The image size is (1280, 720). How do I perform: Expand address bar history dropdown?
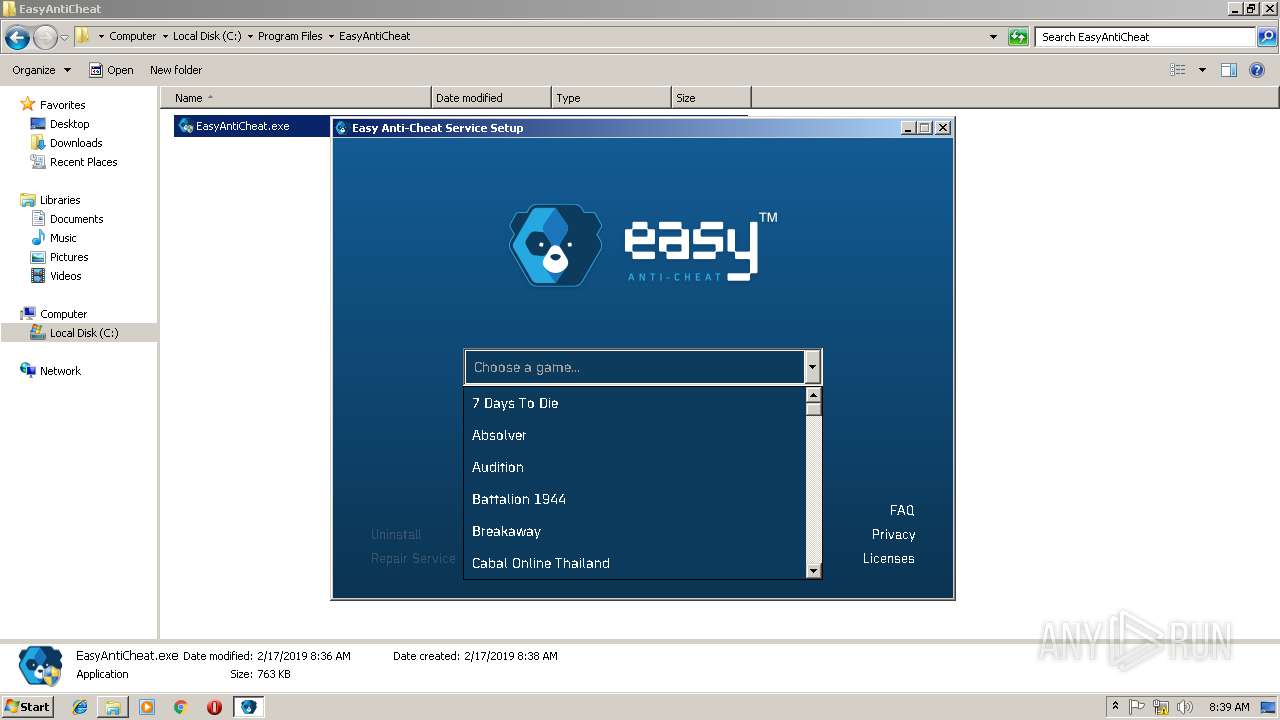993,37
